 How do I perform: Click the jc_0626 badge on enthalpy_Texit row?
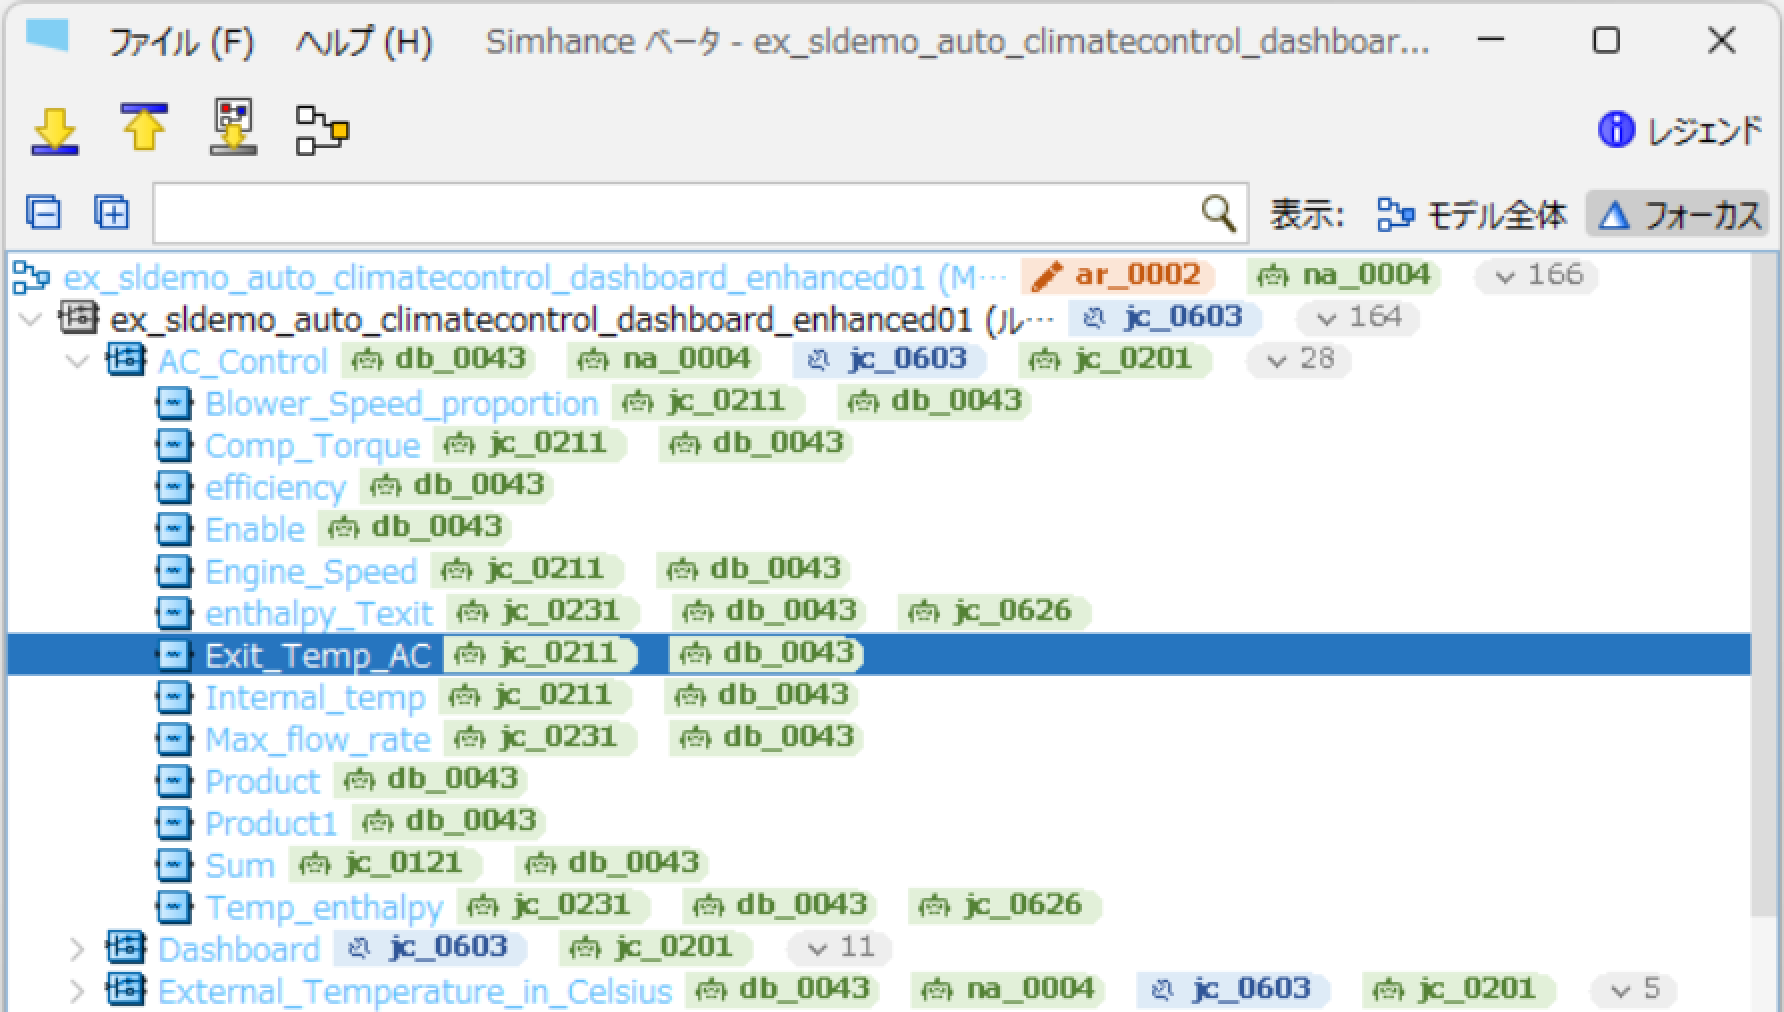tap(995, 611)
